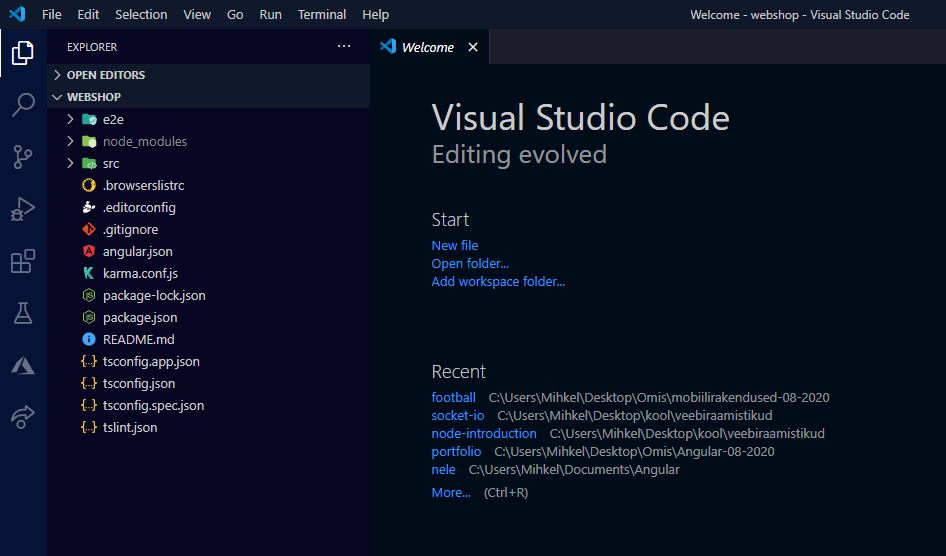Viewport: 946px width, 556px height.
Task: Select the Welcome tab
Action: click(x=430, y=47)
